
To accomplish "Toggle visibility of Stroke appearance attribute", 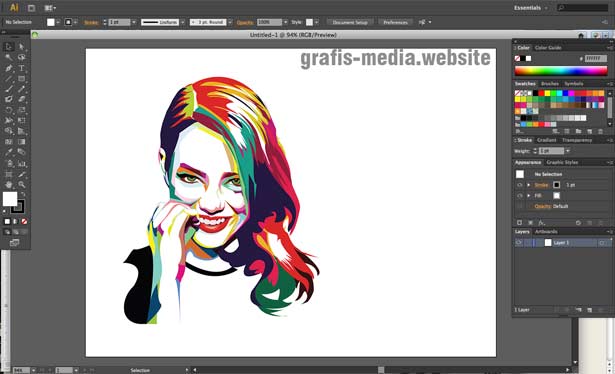I will [x=520, y=185].
